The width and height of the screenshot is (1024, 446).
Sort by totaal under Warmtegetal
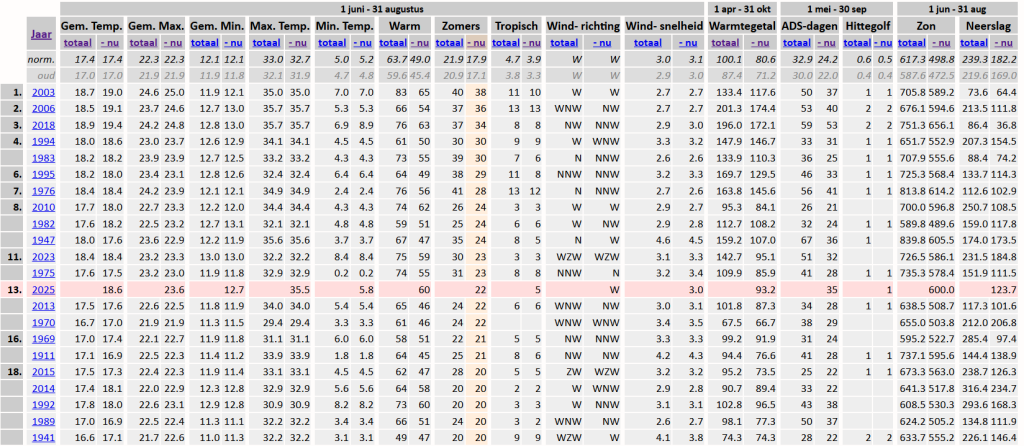tap(725, 43)
